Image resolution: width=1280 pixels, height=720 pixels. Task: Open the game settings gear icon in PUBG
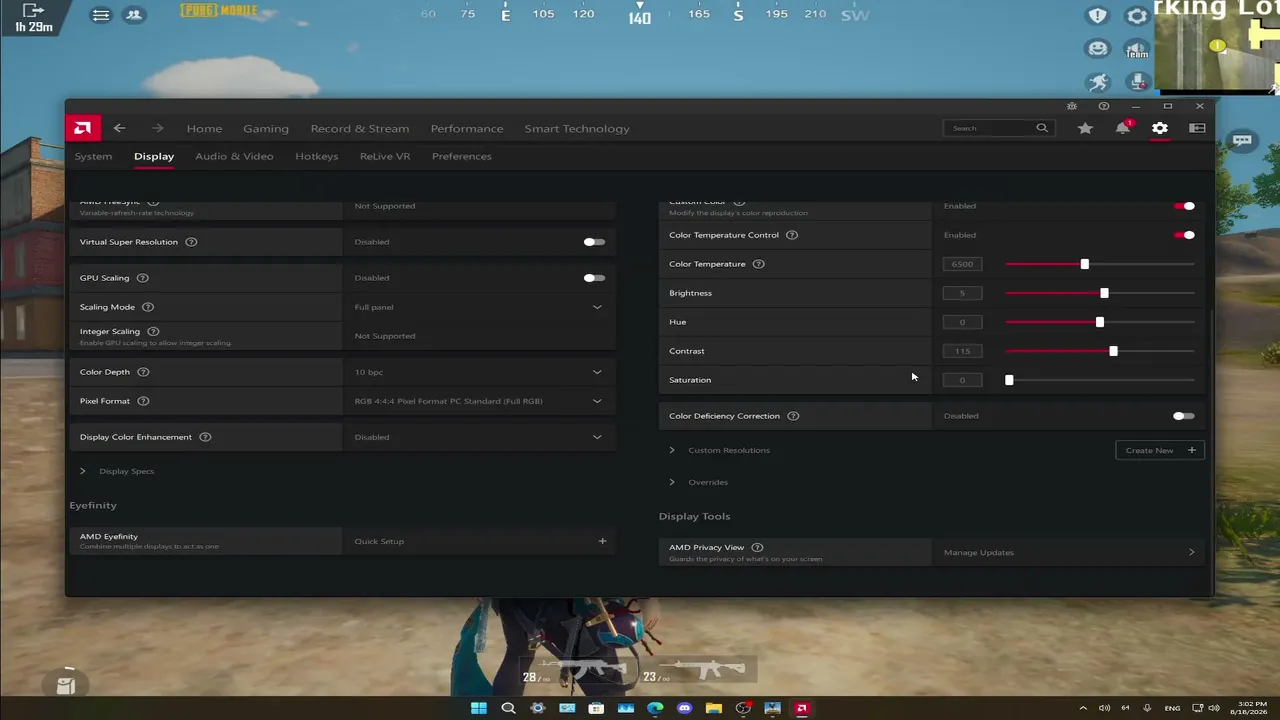[1137, 16]
